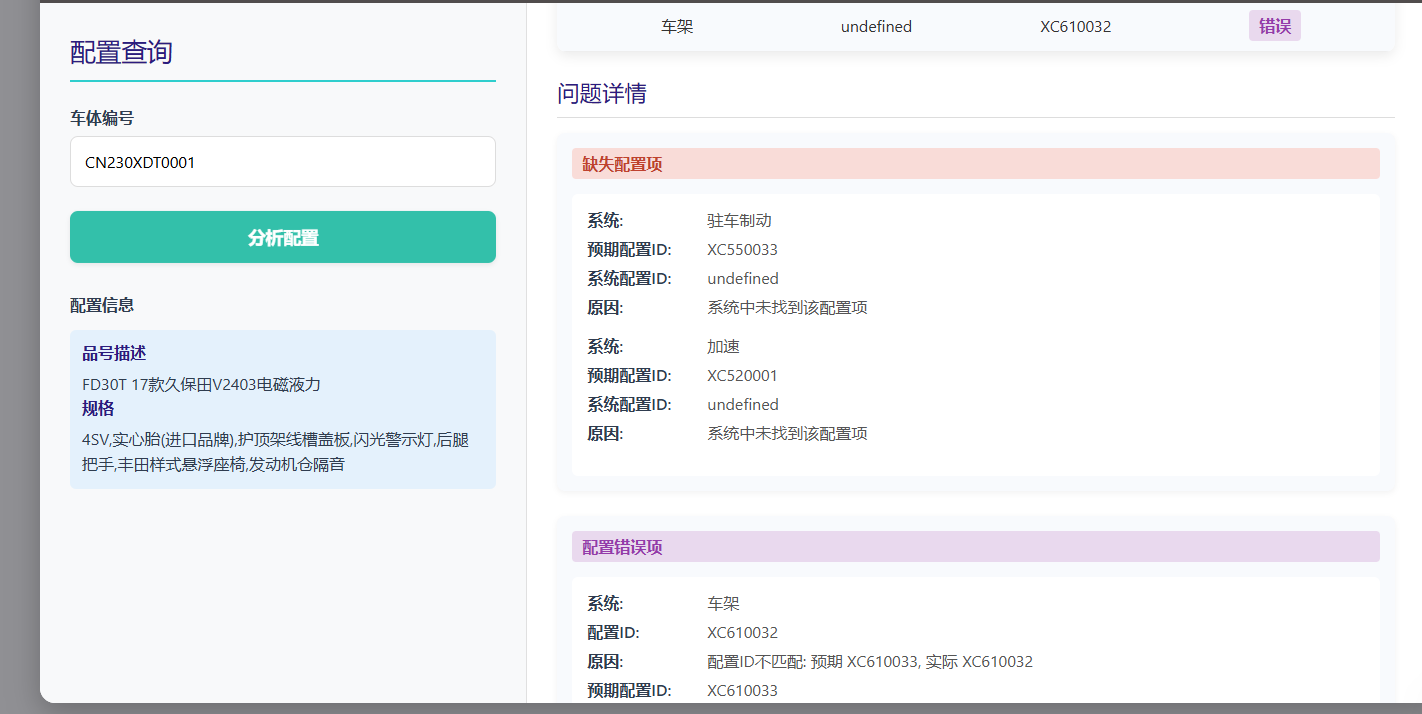The width and height of the screenshot is (1422, 714).
Task: Click the 配置信息 section label
Action: (x=102, y=305)
